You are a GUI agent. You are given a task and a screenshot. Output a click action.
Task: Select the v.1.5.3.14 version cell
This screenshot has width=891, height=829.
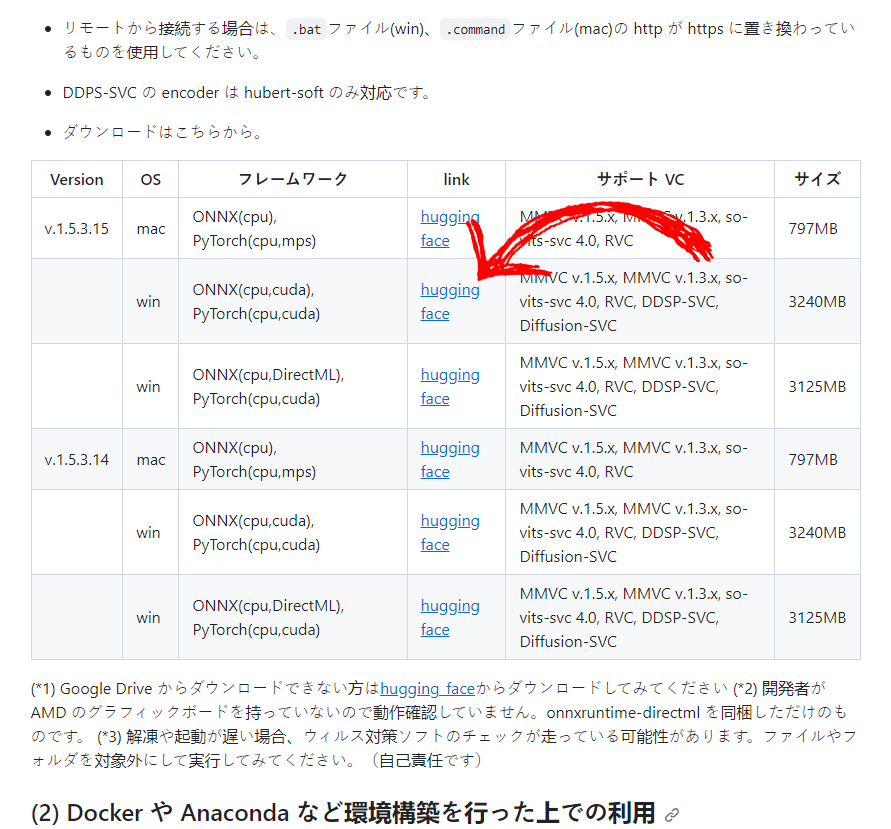77,460
